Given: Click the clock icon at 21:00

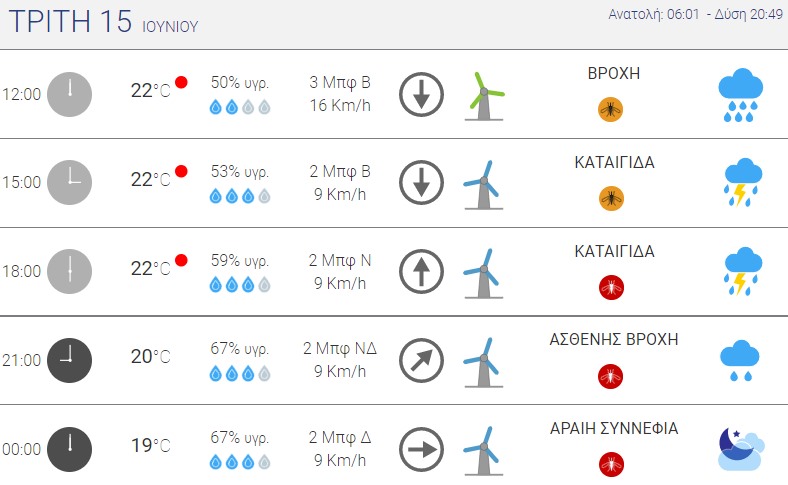Looking at the screenshot, I should coord(69,360).
